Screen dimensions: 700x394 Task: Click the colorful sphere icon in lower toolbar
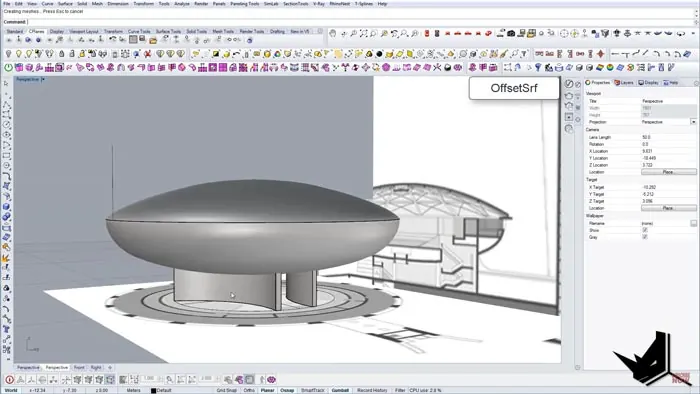coord(610,68)
